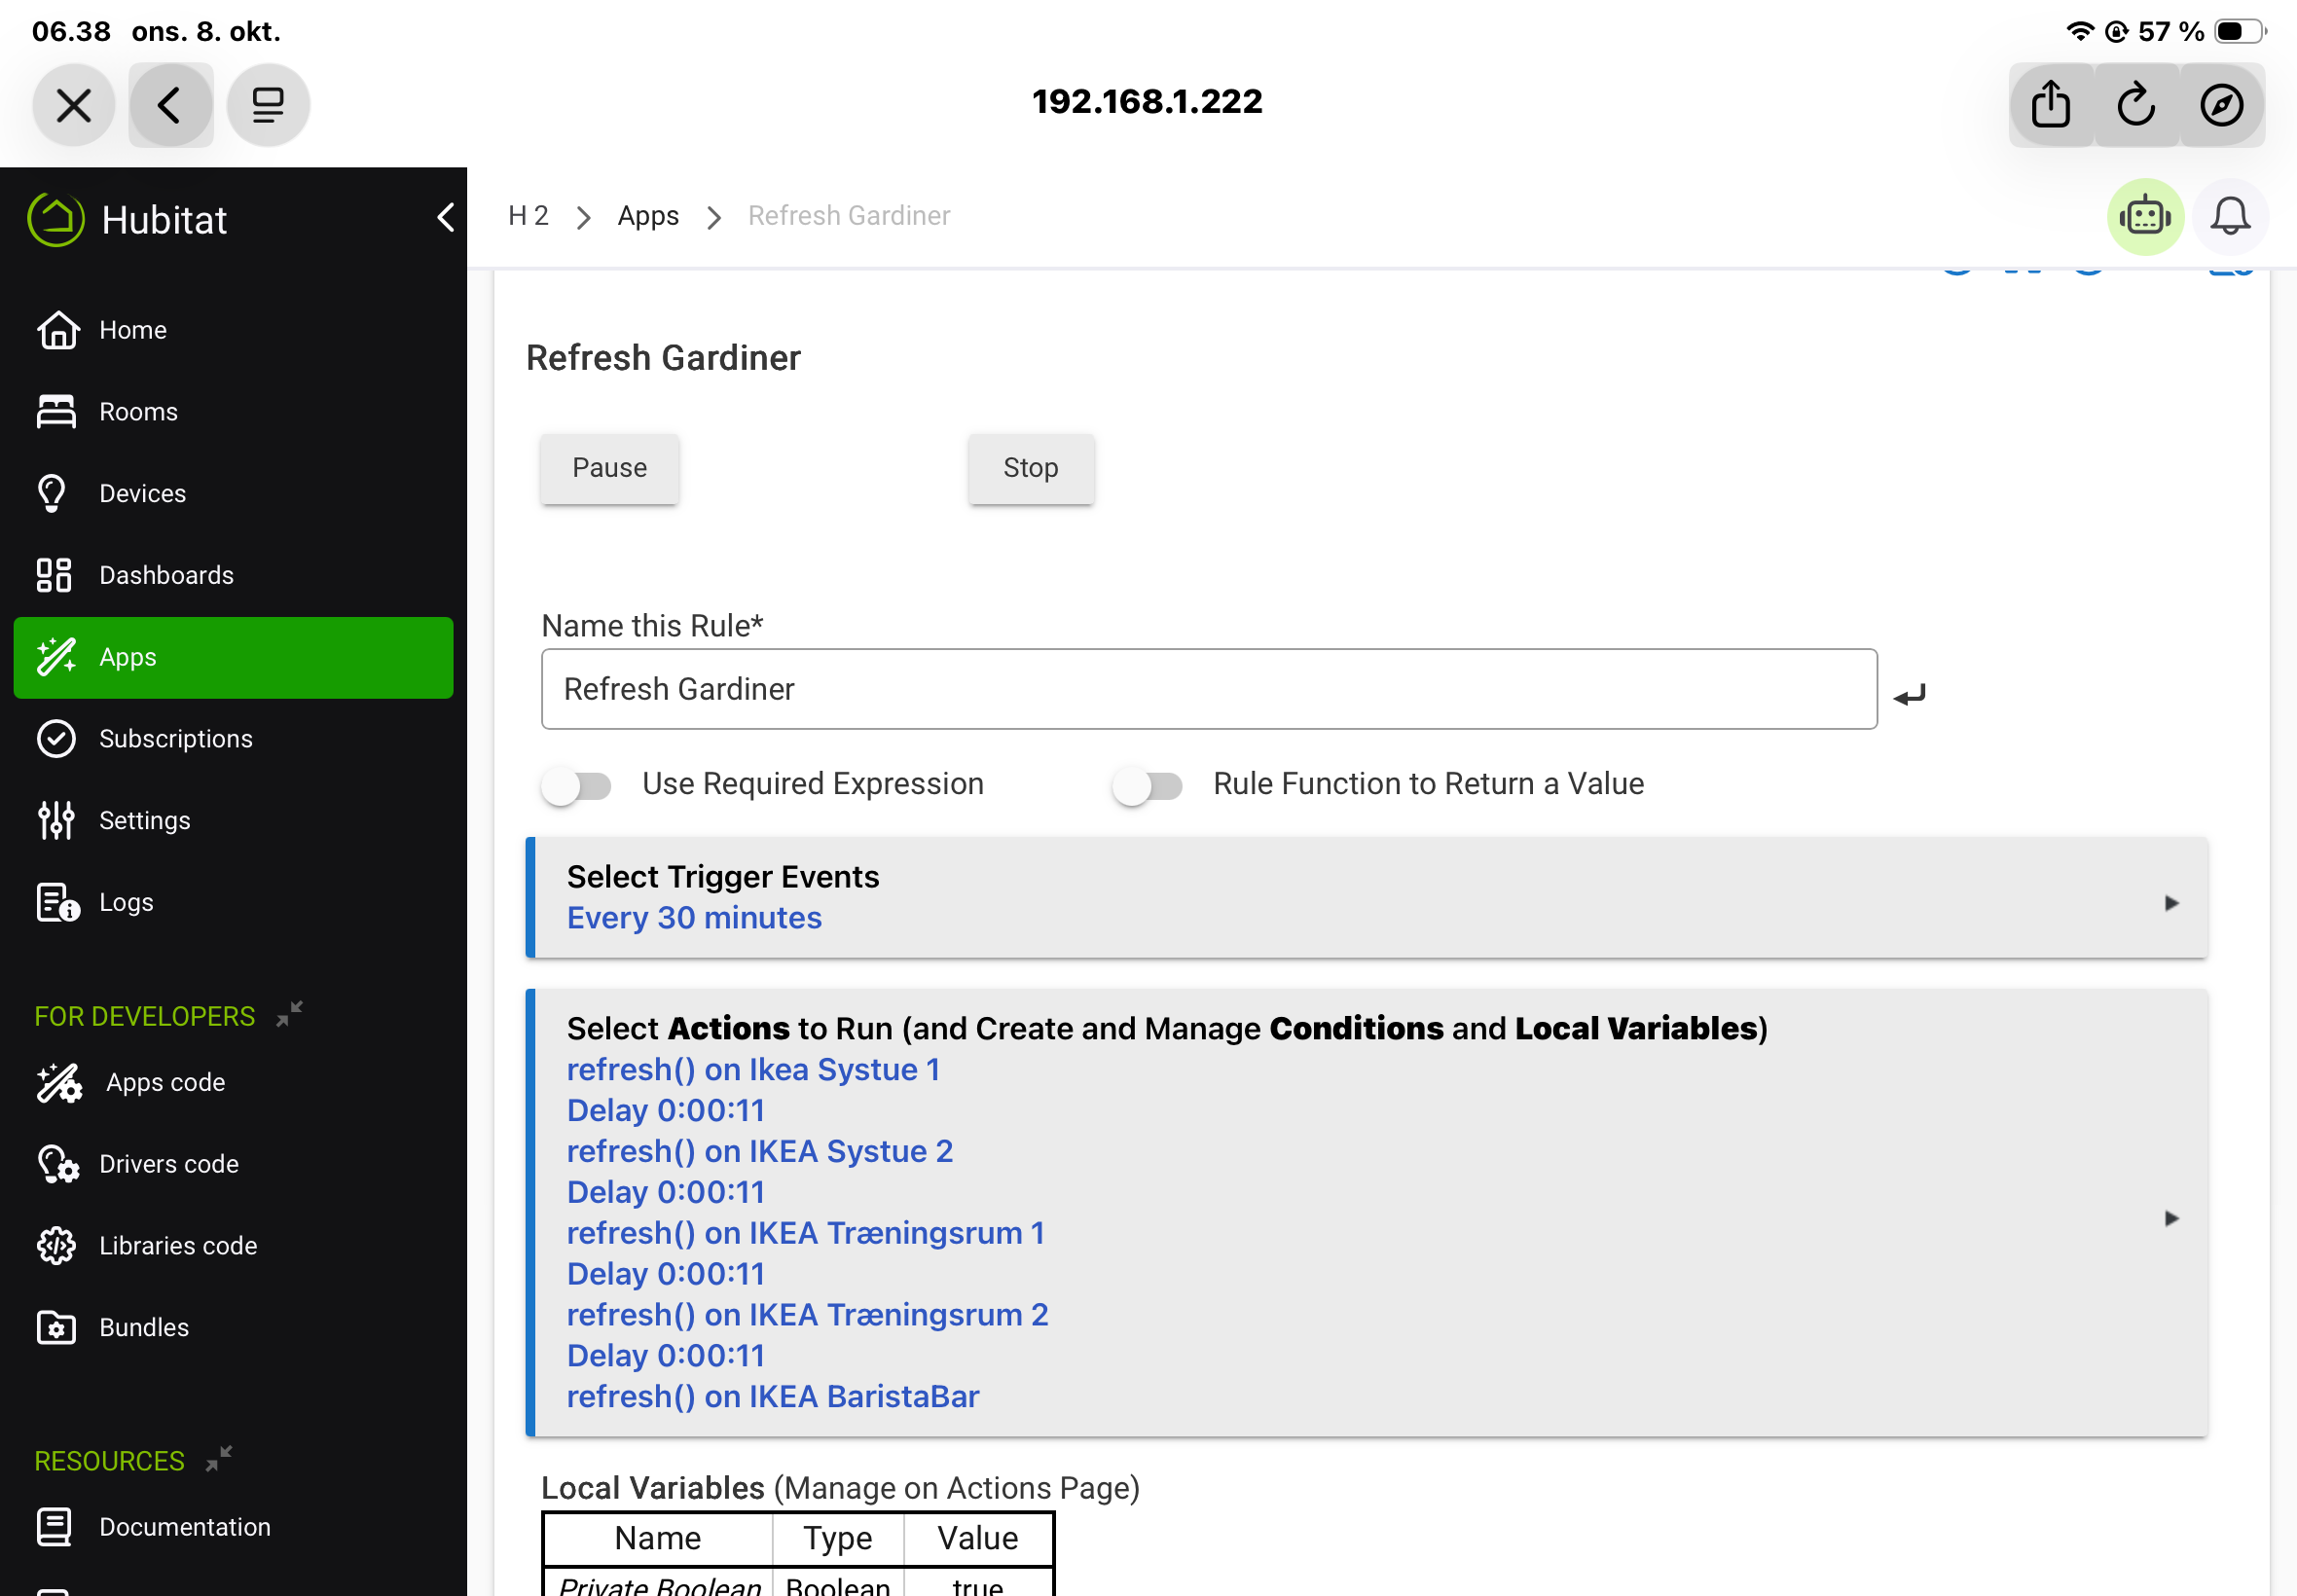Expand the Select Actions to Run section
This screenshot has height=1596, width=2297.
pos(2170,1218)
